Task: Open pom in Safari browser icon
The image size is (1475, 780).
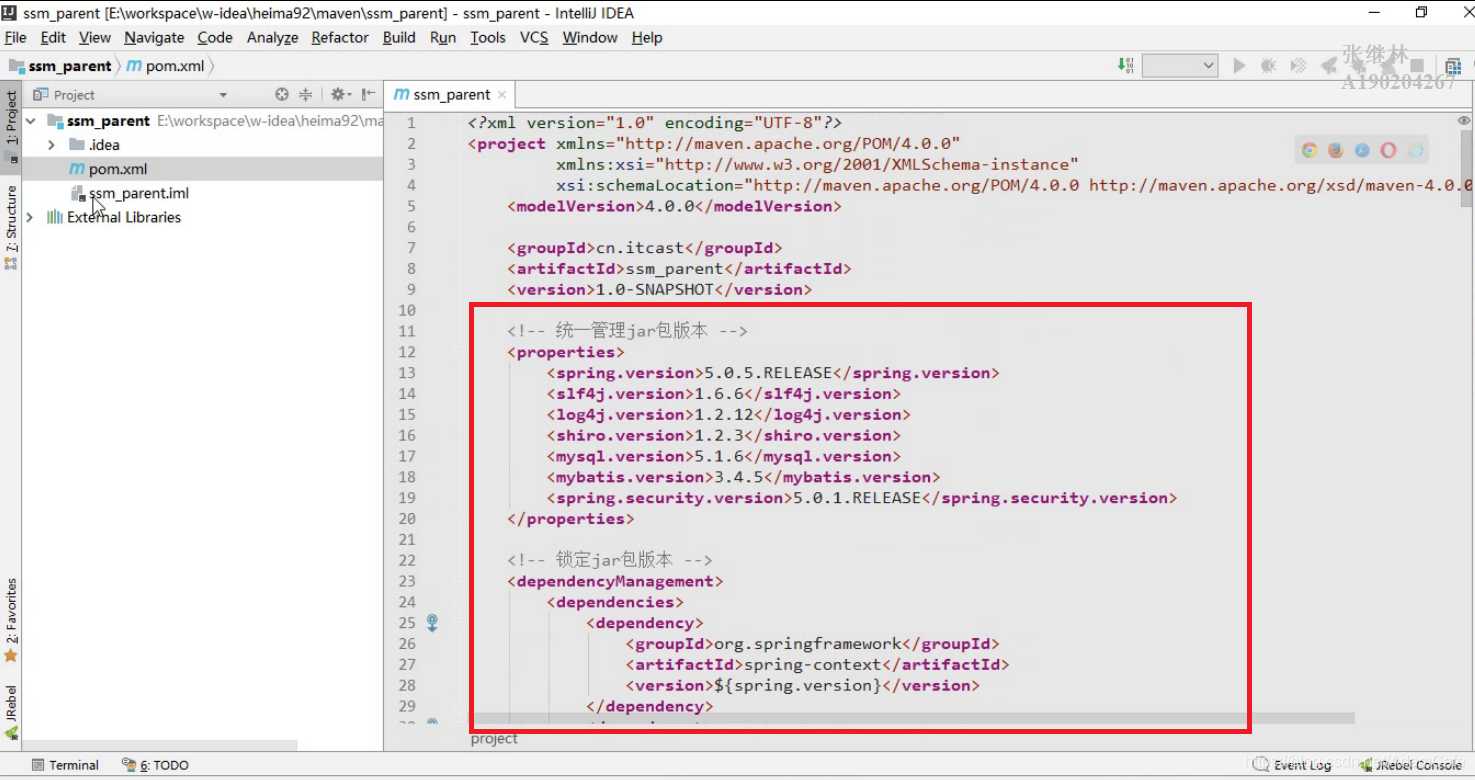Action: 1362,151
